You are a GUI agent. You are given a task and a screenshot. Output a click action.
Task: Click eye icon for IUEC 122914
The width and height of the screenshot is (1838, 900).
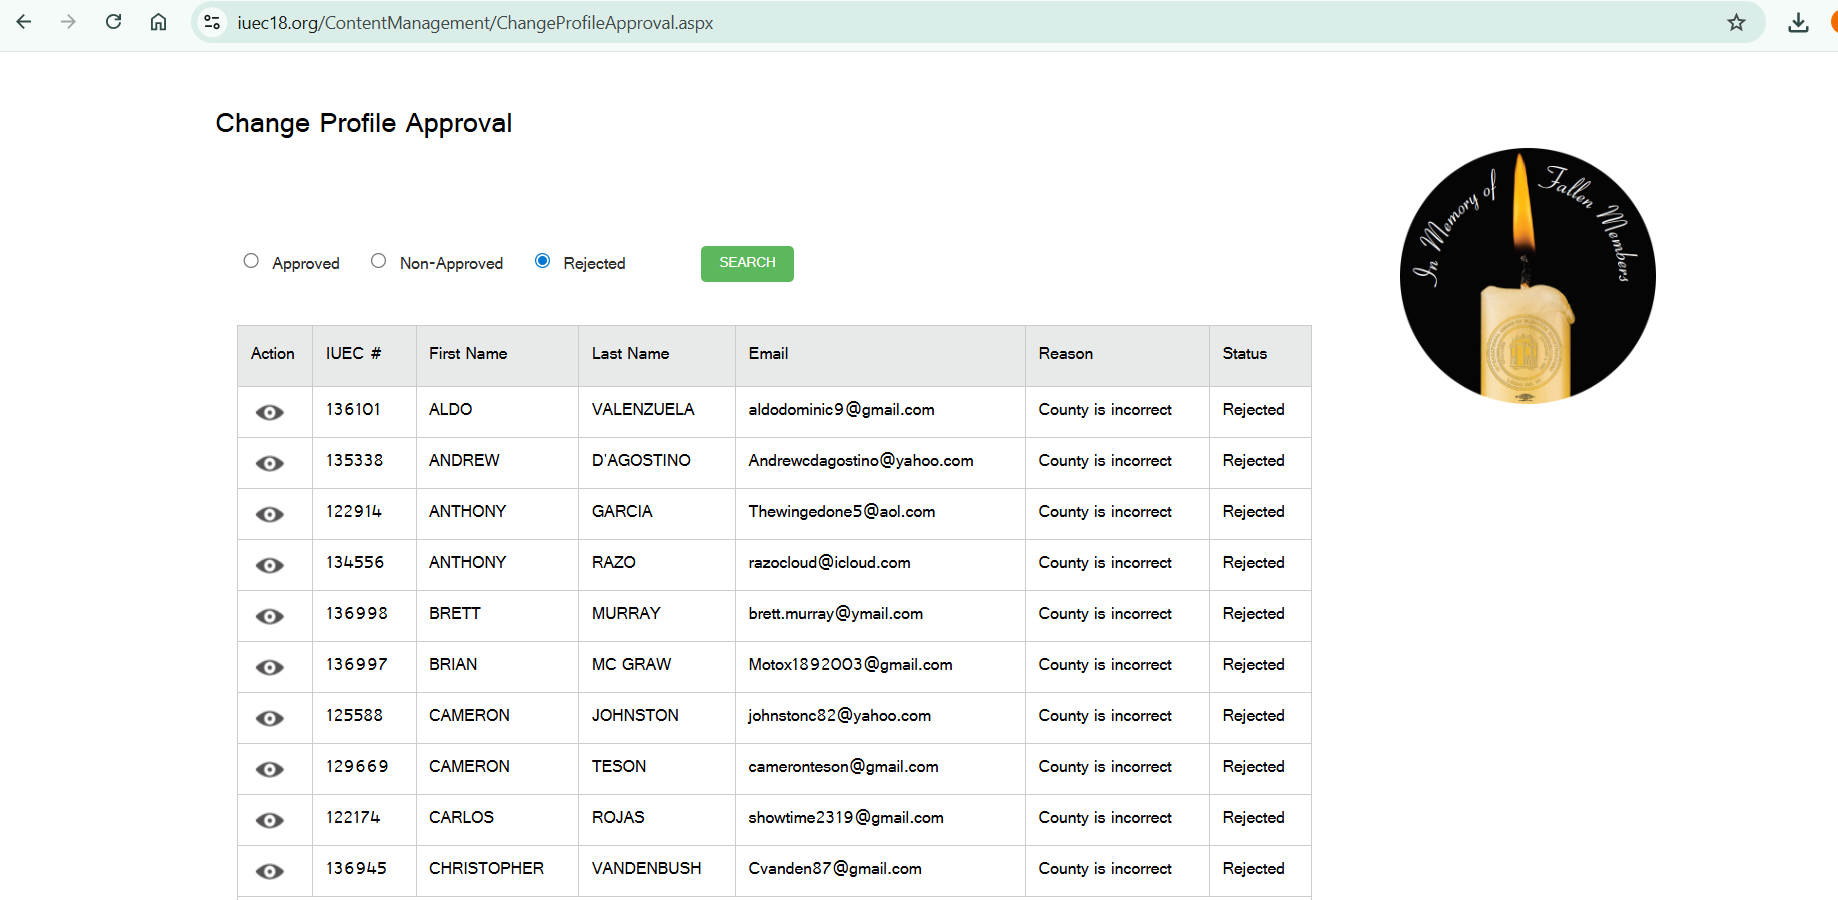tap(269, 514)
